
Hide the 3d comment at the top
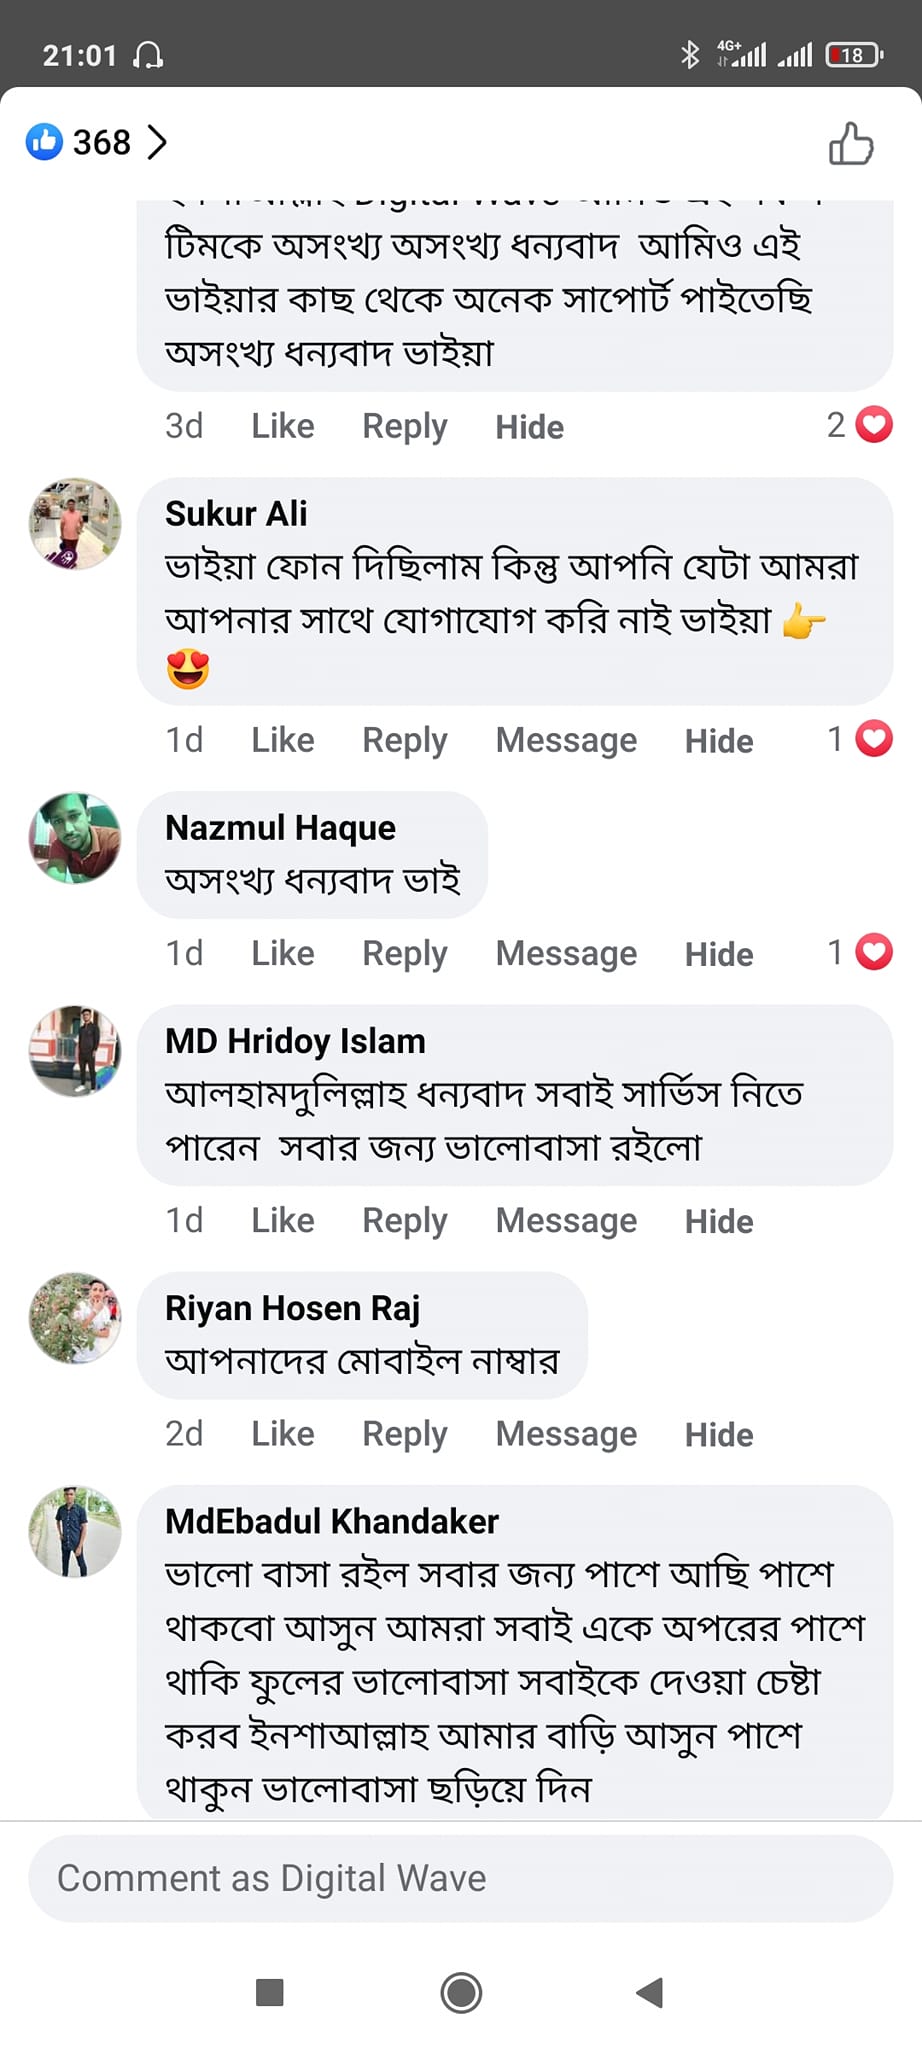tap(529, 427)
